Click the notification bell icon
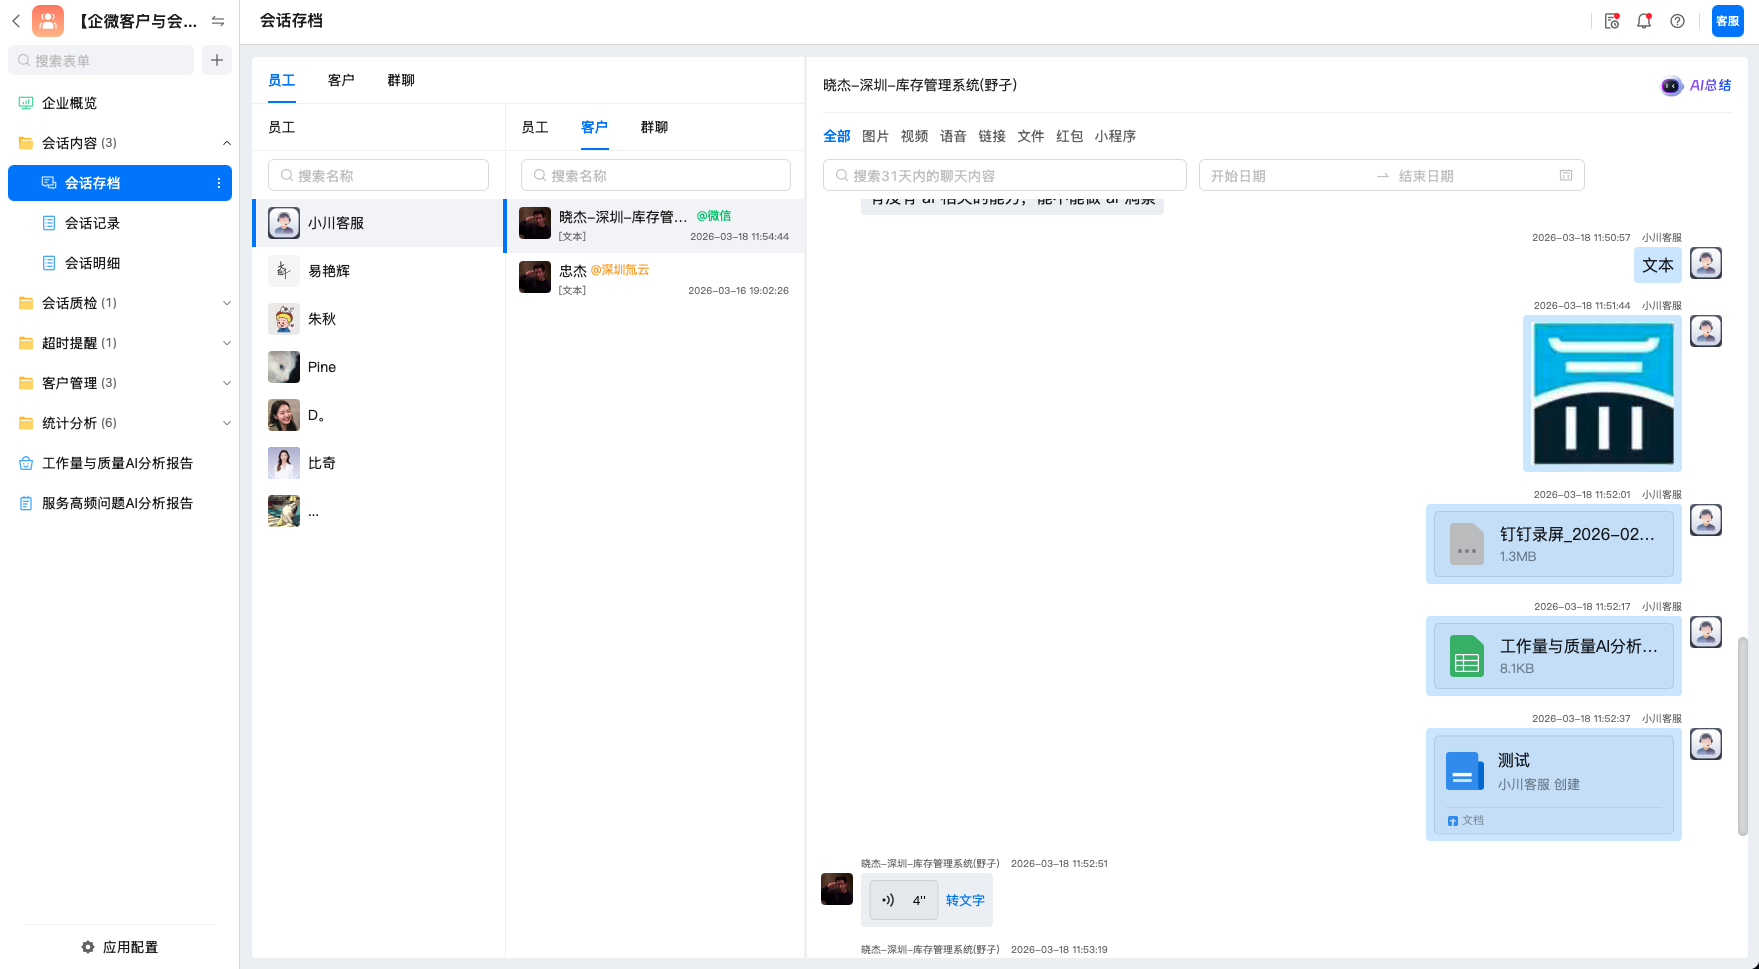This screenshot has height=969, width=1759. [1644, 21]
